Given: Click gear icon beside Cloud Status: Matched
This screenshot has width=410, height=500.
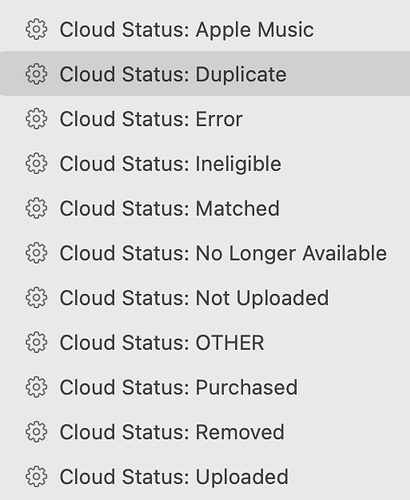Looking at the screenshot, I should pos(36,208).
